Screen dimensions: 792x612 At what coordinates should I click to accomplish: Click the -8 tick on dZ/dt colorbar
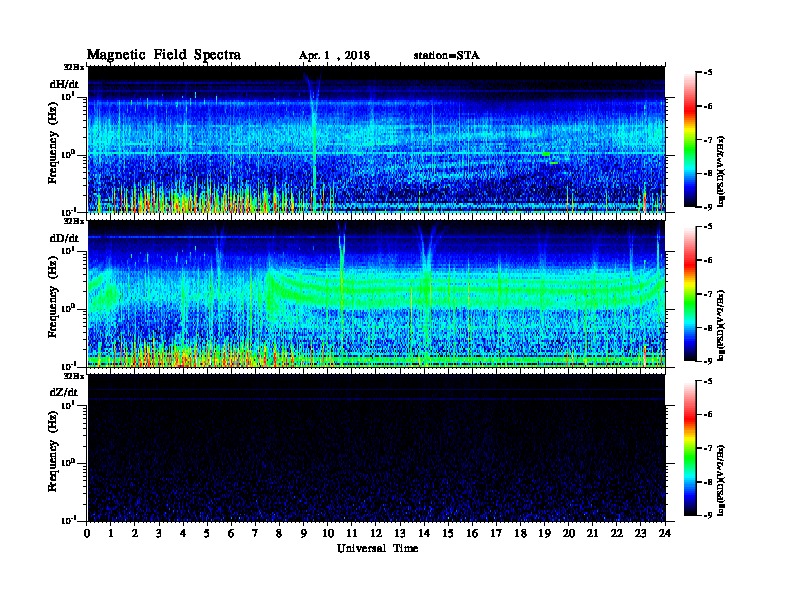point(707,482)
